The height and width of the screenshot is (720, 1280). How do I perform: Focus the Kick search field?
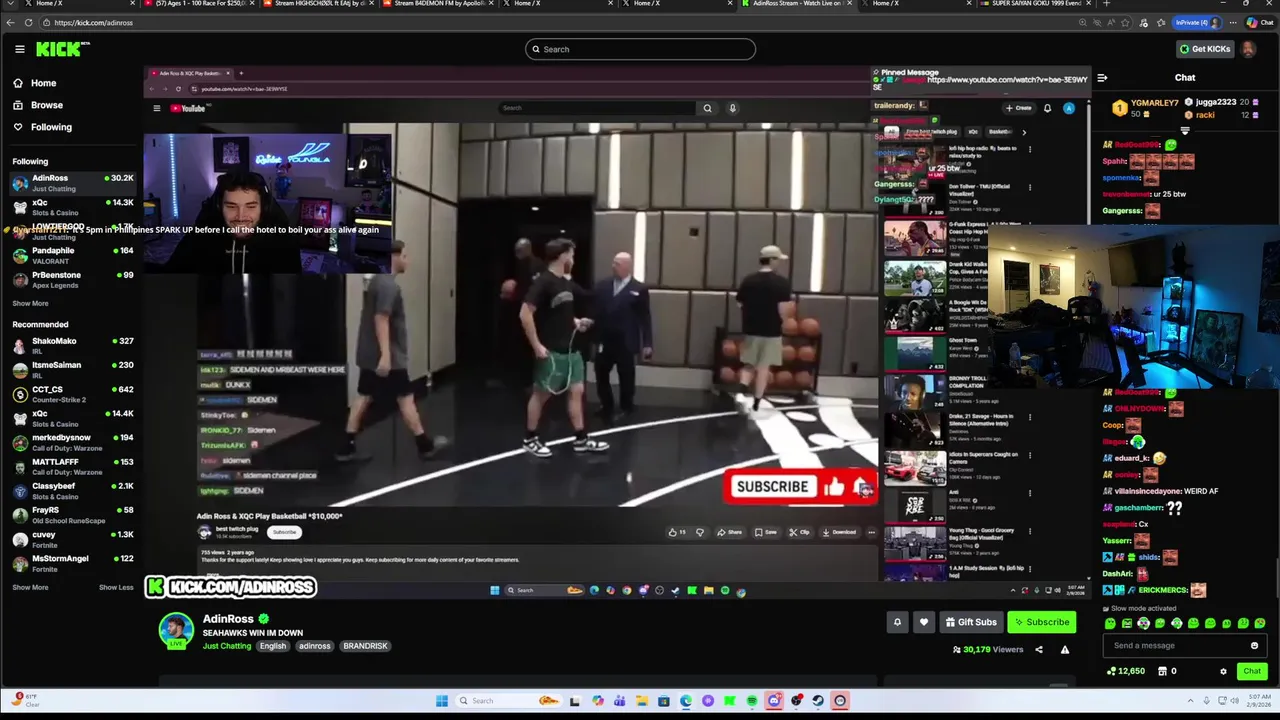pos(640,49)
